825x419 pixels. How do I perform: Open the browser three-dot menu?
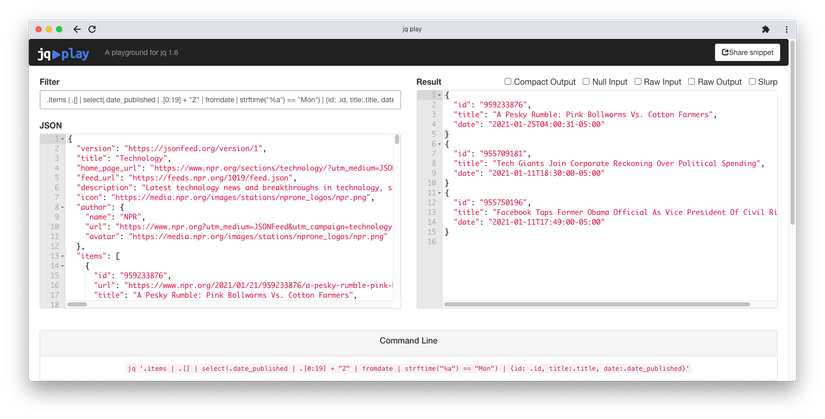(x=786, y=29)
